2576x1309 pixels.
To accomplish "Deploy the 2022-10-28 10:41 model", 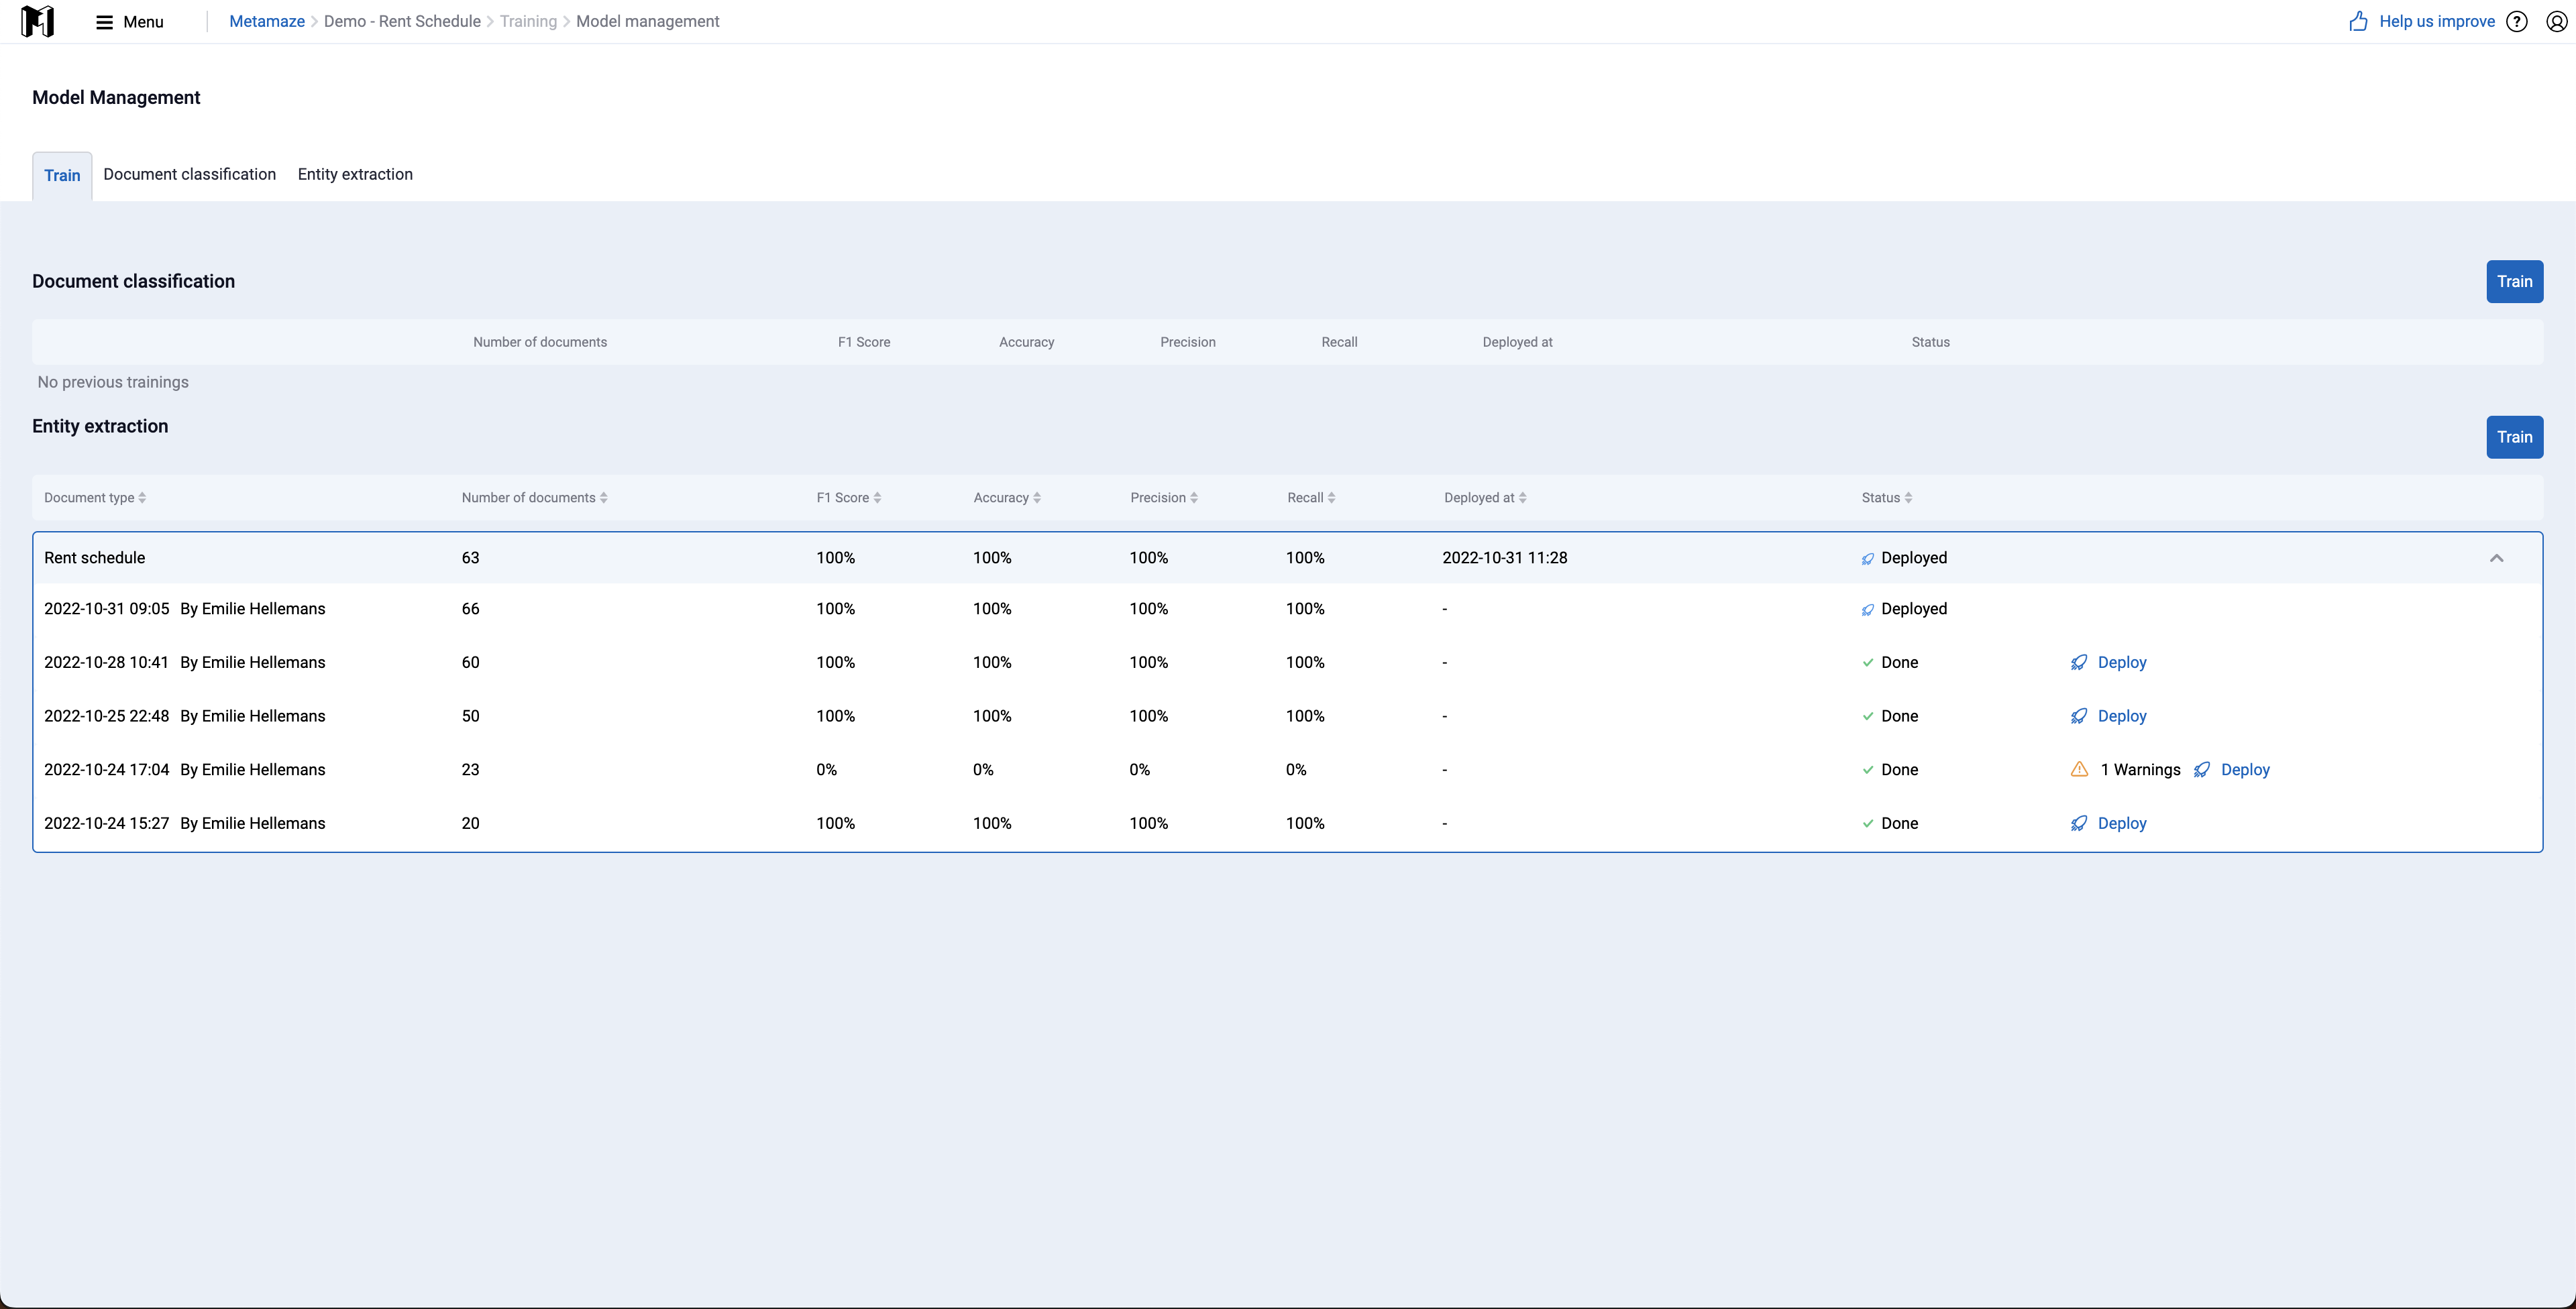I will coord(2122,662).
